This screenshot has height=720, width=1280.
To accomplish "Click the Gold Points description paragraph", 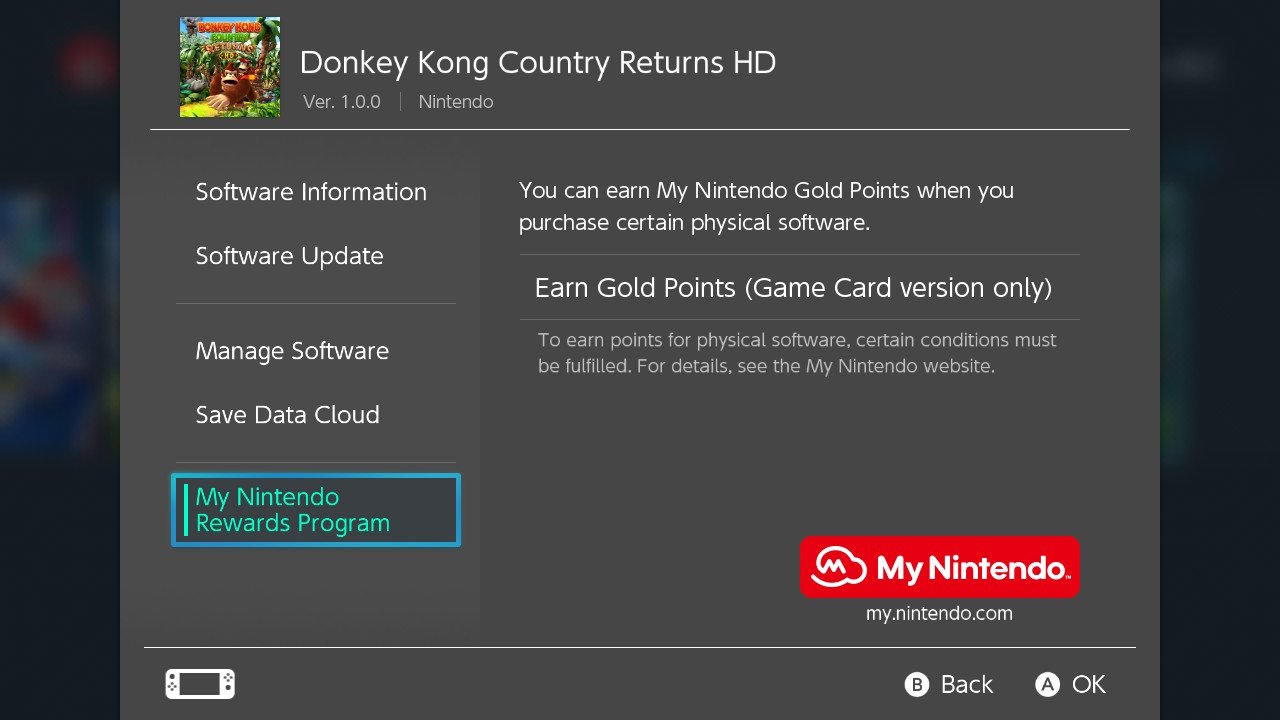I will click(x=766, y=206).
